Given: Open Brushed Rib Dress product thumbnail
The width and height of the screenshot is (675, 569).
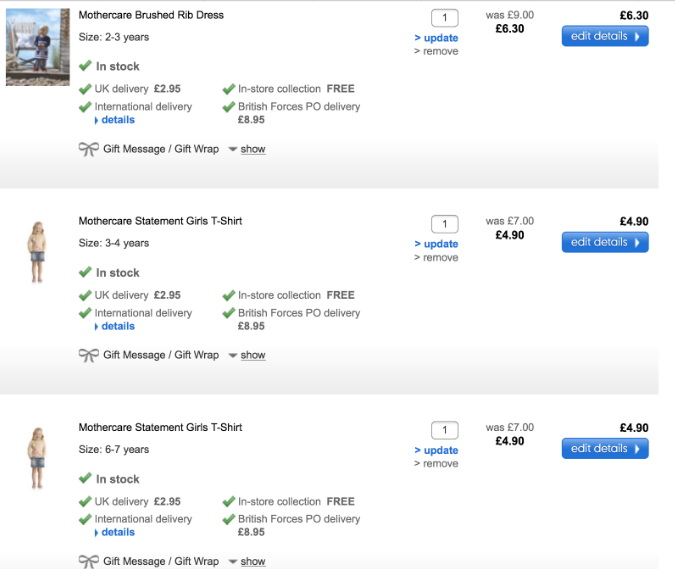Looking at the screenshot, I should [x=38, y=47].
